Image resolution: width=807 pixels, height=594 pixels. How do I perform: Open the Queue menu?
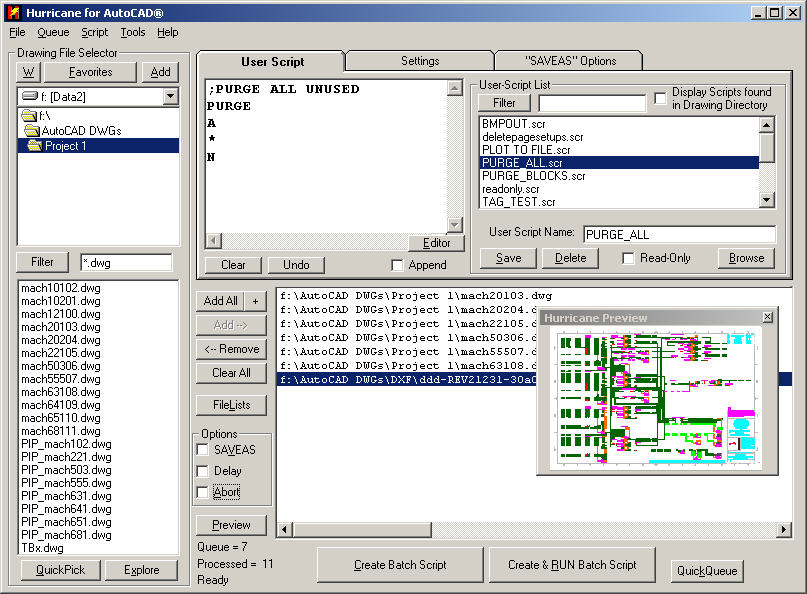53,32
